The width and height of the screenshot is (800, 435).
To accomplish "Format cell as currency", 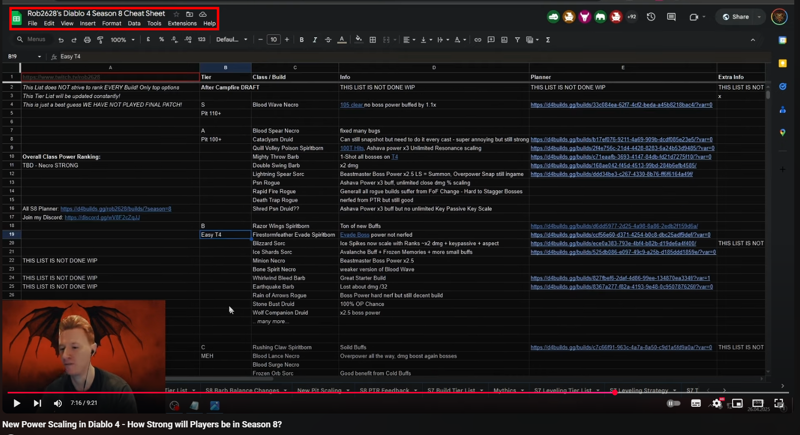I will coord(148,40).
